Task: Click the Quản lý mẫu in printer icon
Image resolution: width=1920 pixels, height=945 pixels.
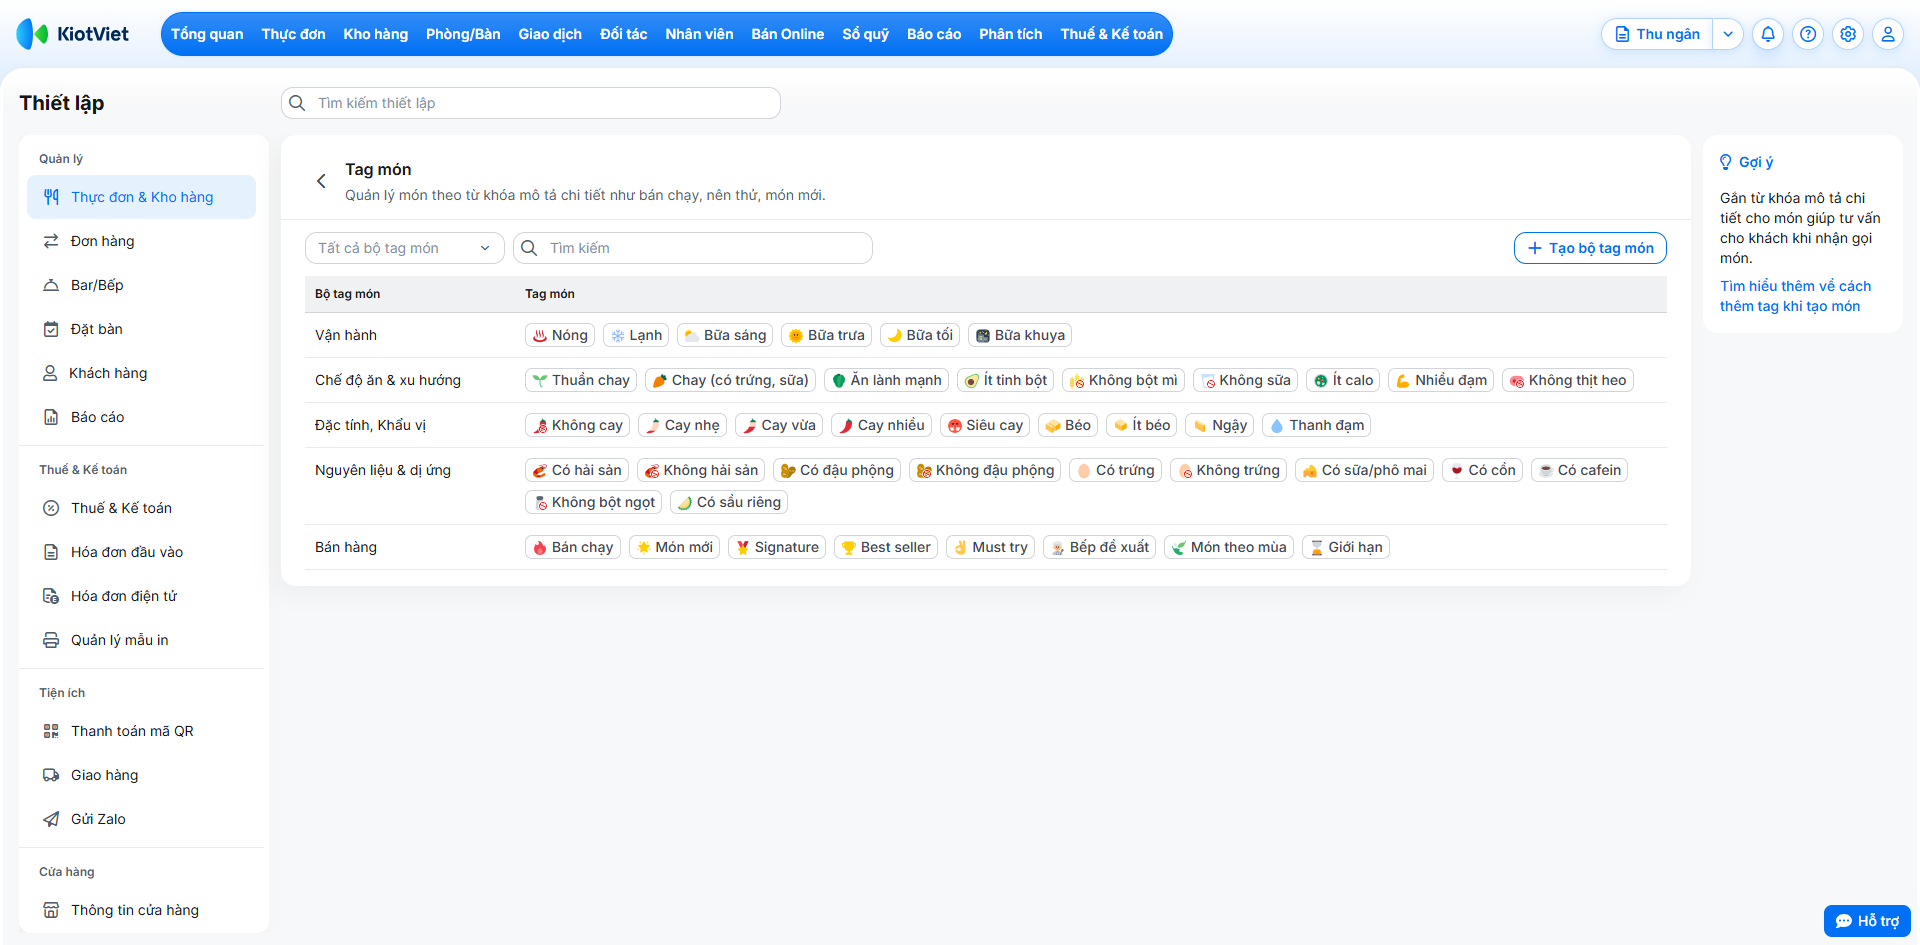Action: [x=51, y=640]
